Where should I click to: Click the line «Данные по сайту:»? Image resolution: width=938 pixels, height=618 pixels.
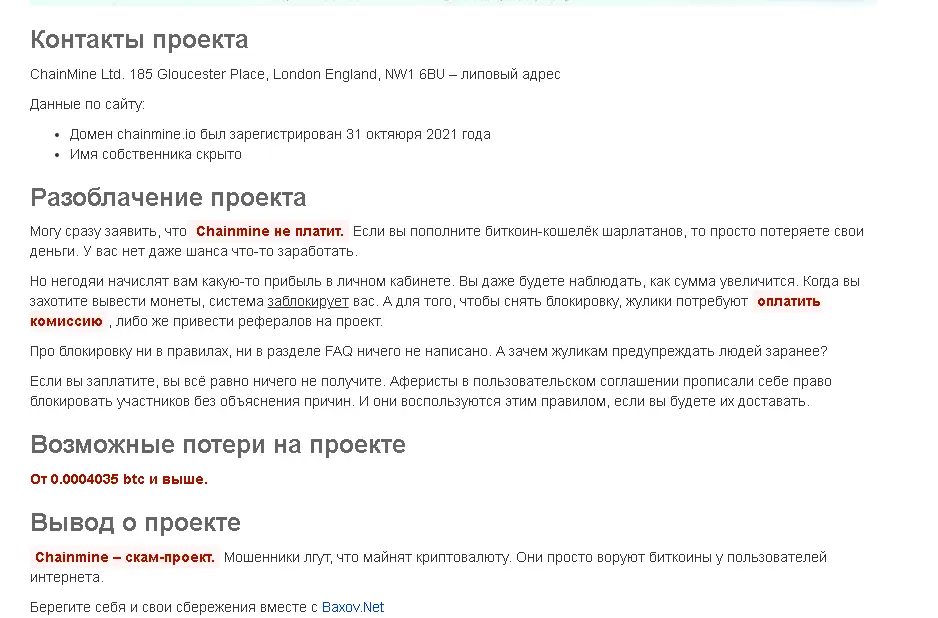pyautogui.click(x=87, y=104)
